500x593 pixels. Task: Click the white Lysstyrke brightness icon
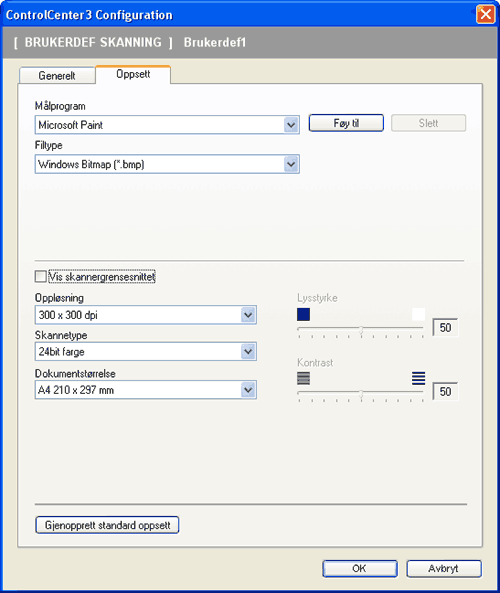pyautogui.click(x=418, y=314)
